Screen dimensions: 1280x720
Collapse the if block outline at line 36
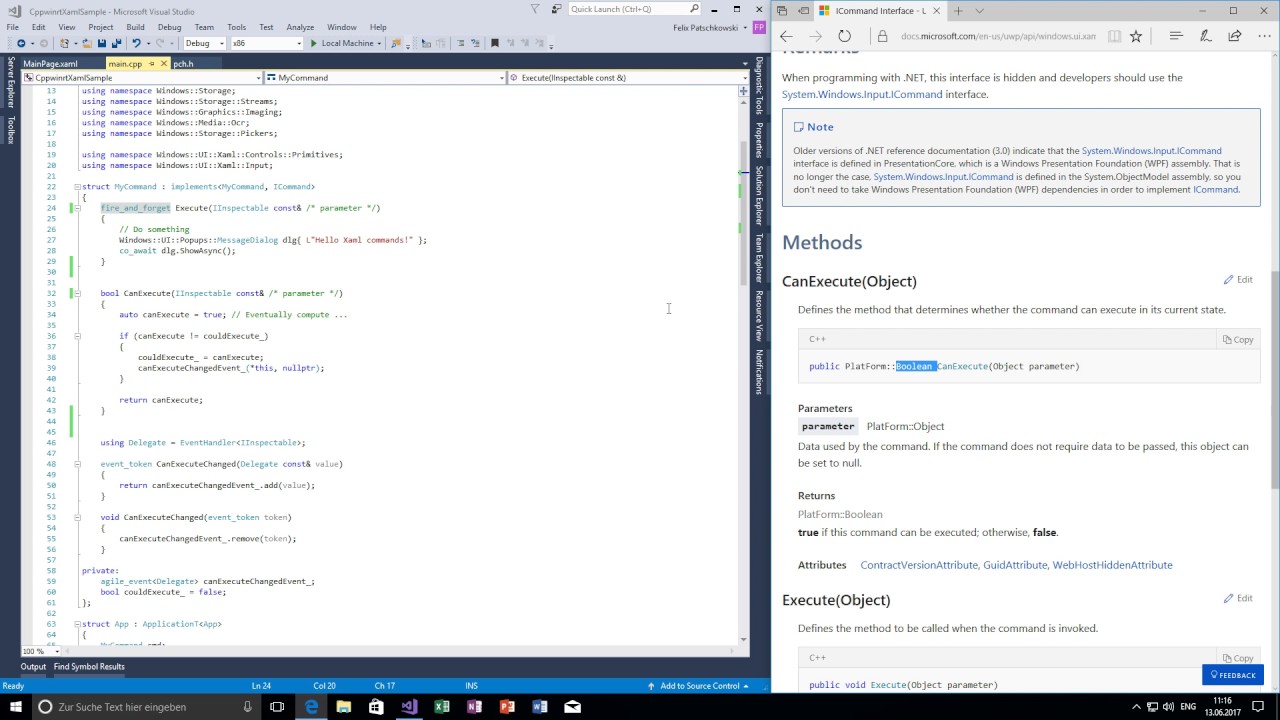[77, 336]
